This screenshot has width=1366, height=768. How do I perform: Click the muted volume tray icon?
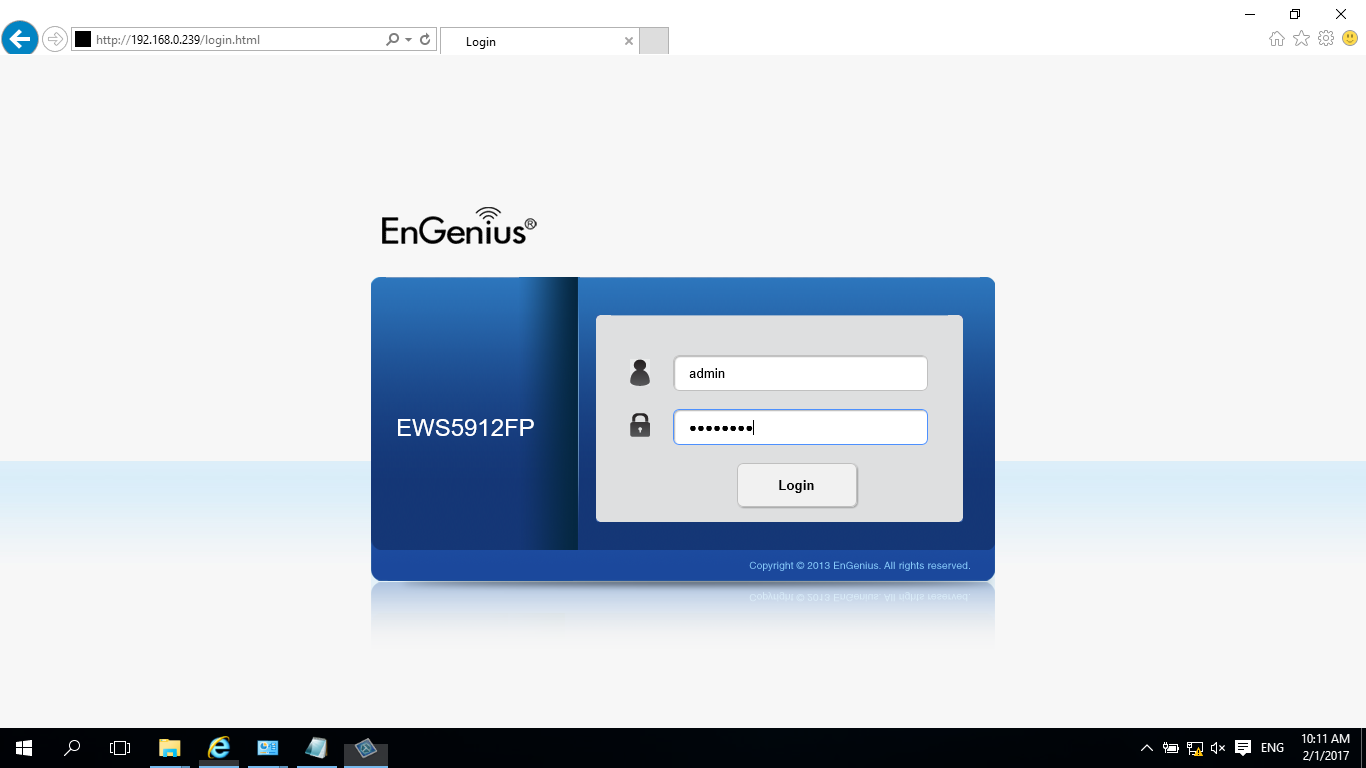click(1218, 748)
